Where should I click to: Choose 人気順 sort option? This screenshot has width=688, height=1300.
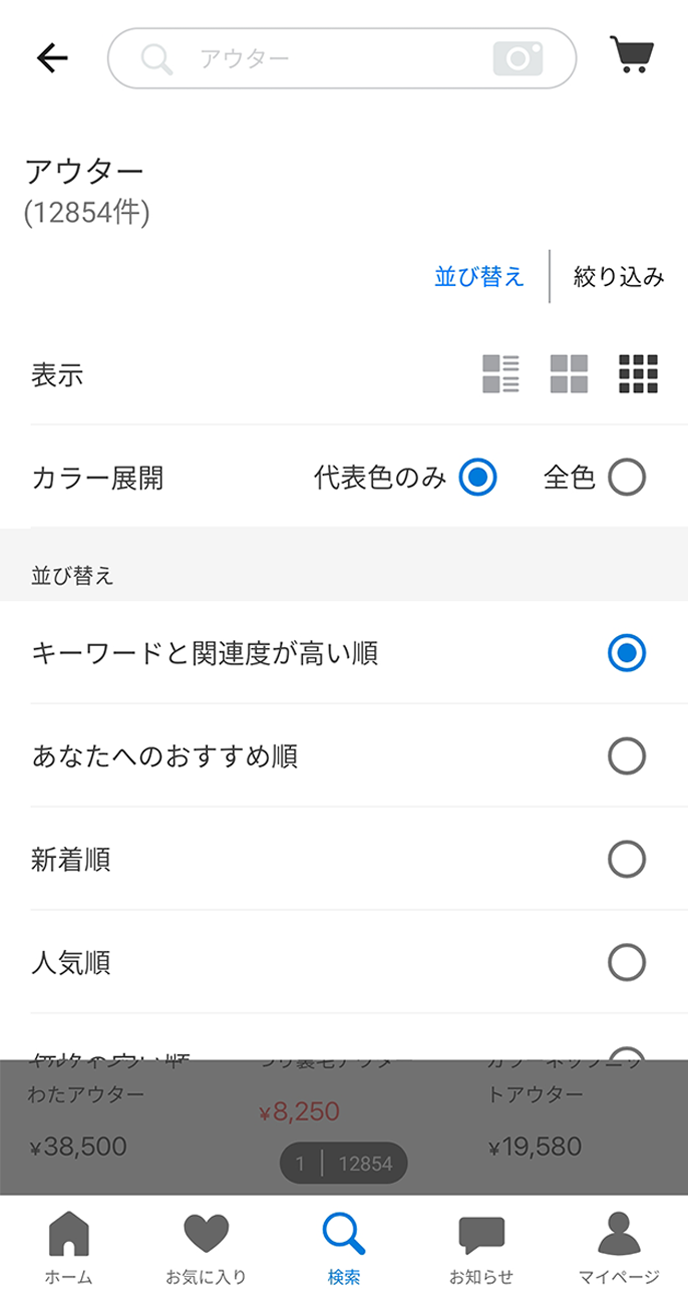[x=627, y=963]
